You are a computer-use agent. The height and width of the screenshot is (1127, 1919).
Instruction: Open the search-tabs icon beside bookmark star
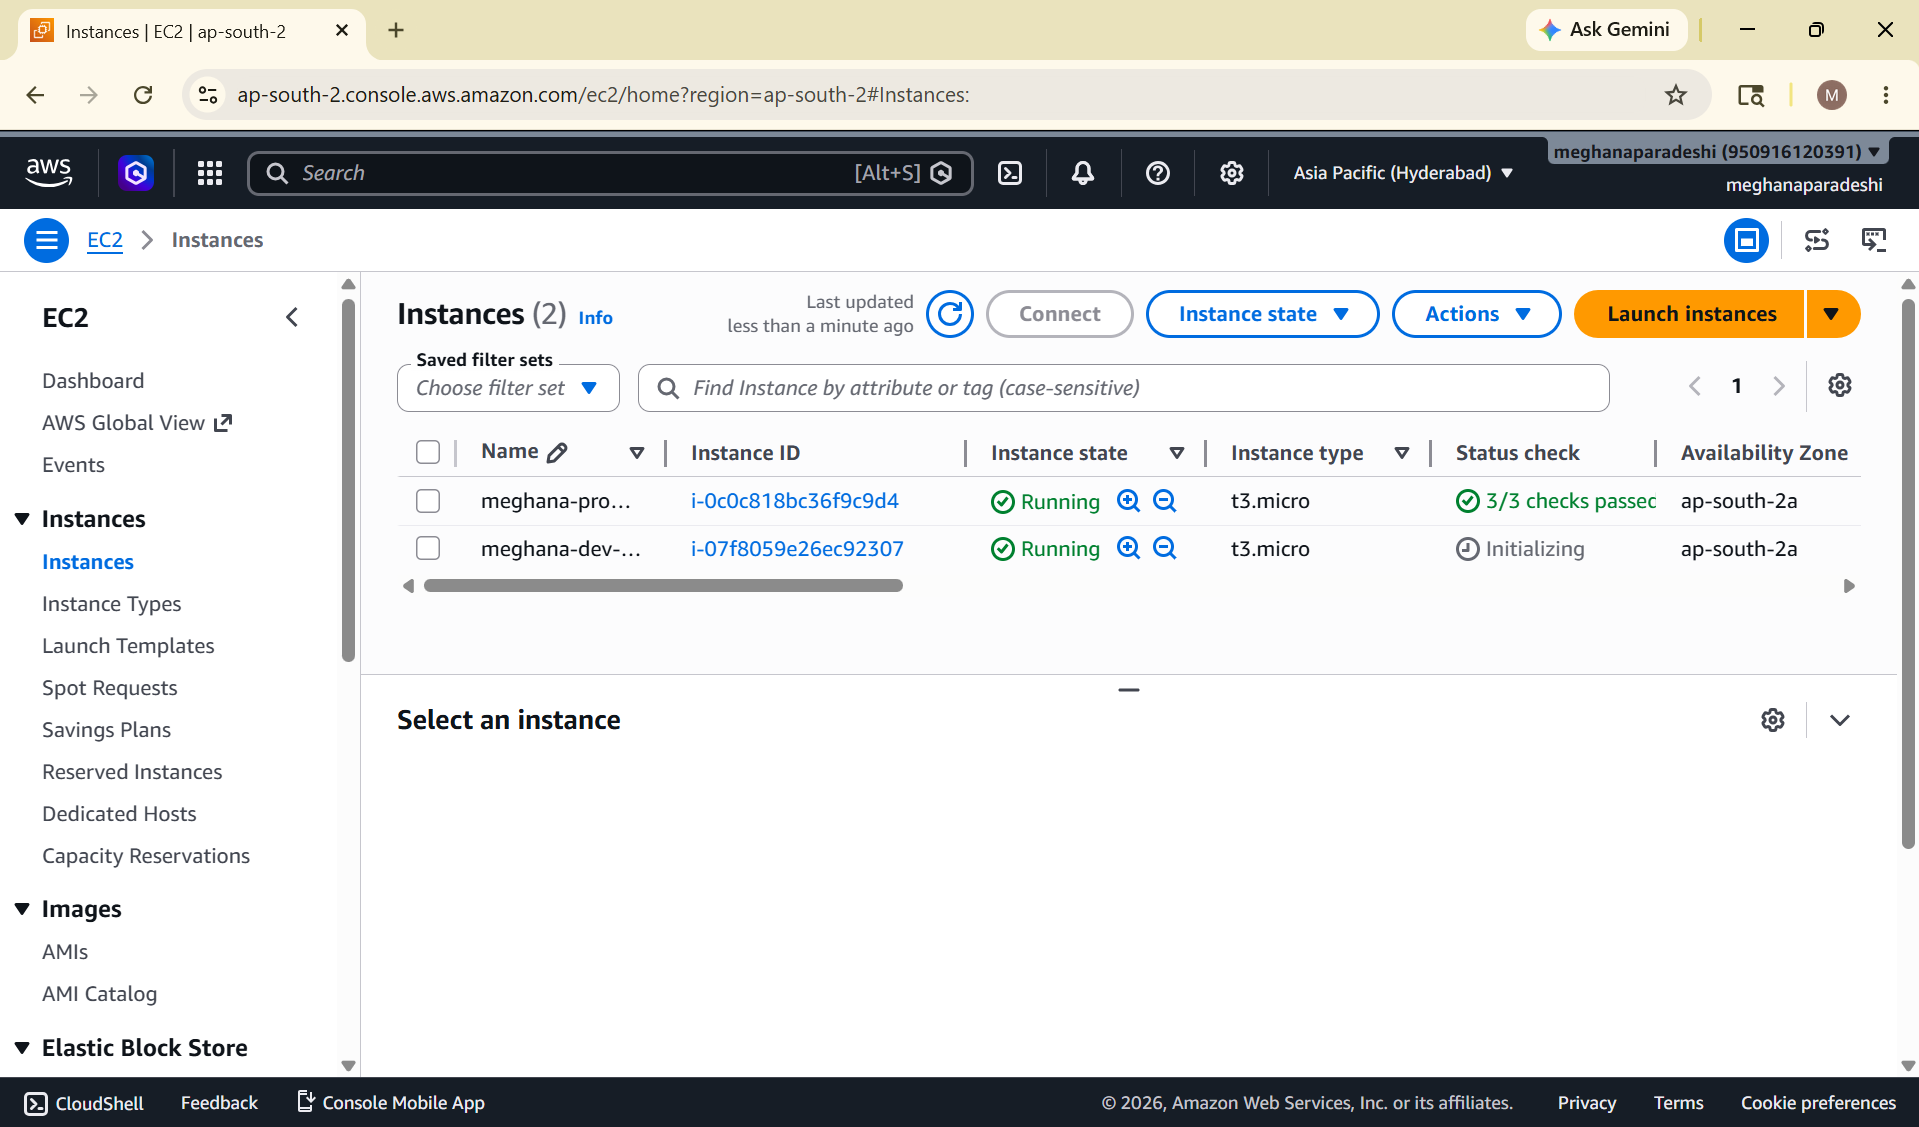coord(1751,95)
